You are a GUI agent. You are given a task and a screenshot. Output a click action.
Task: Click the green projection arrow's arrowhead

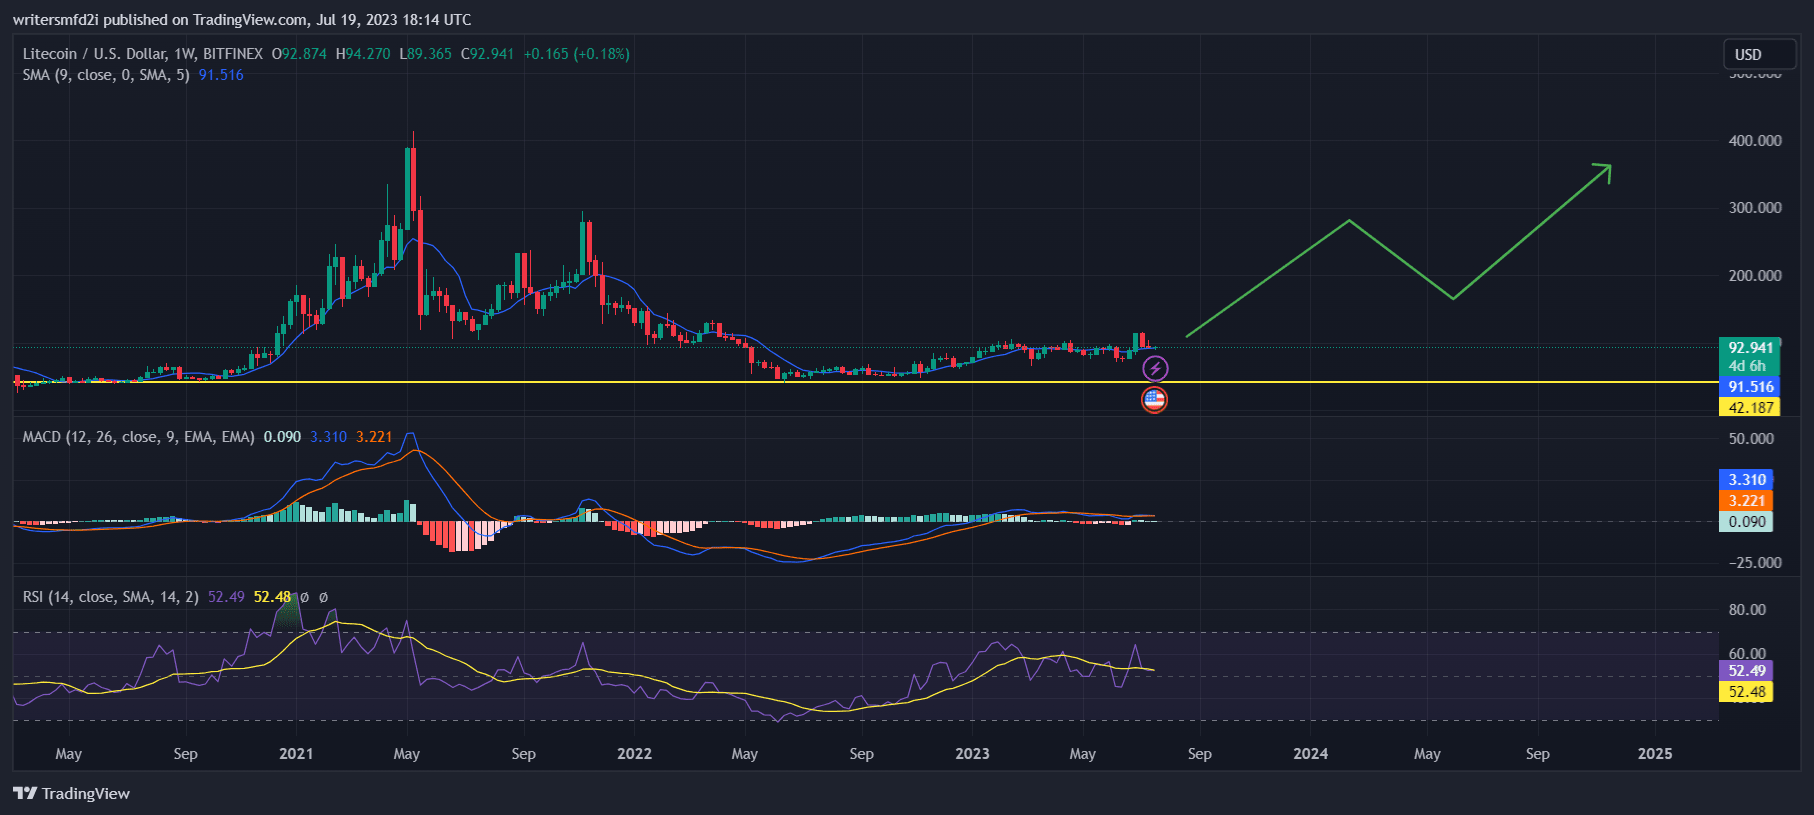tap(1603, 171)
